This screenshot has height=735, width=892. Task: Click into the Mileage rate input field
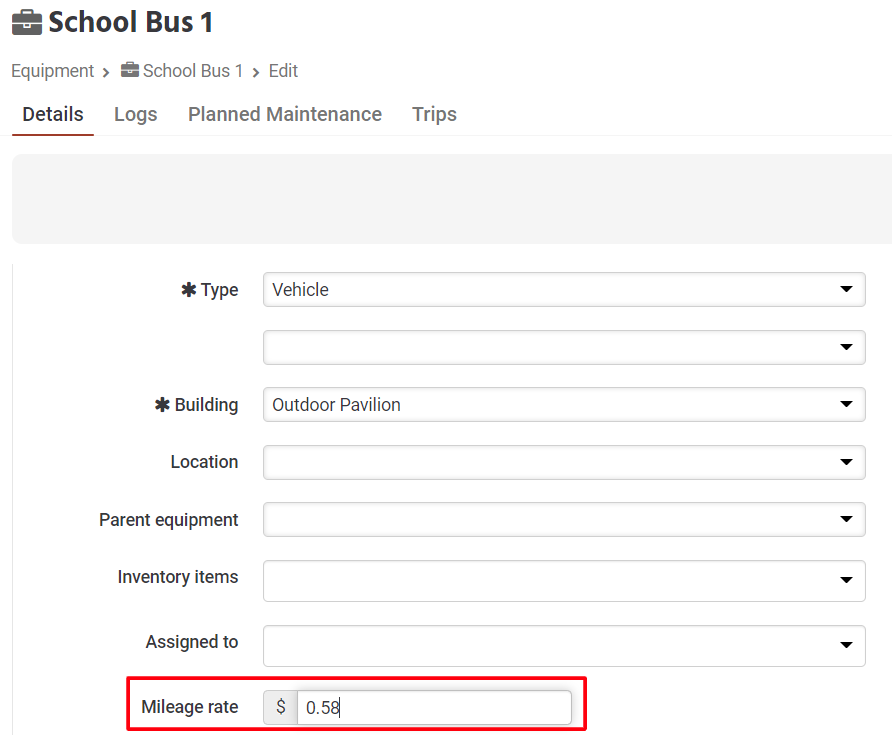pyautogui.click(x=435, y=707)
